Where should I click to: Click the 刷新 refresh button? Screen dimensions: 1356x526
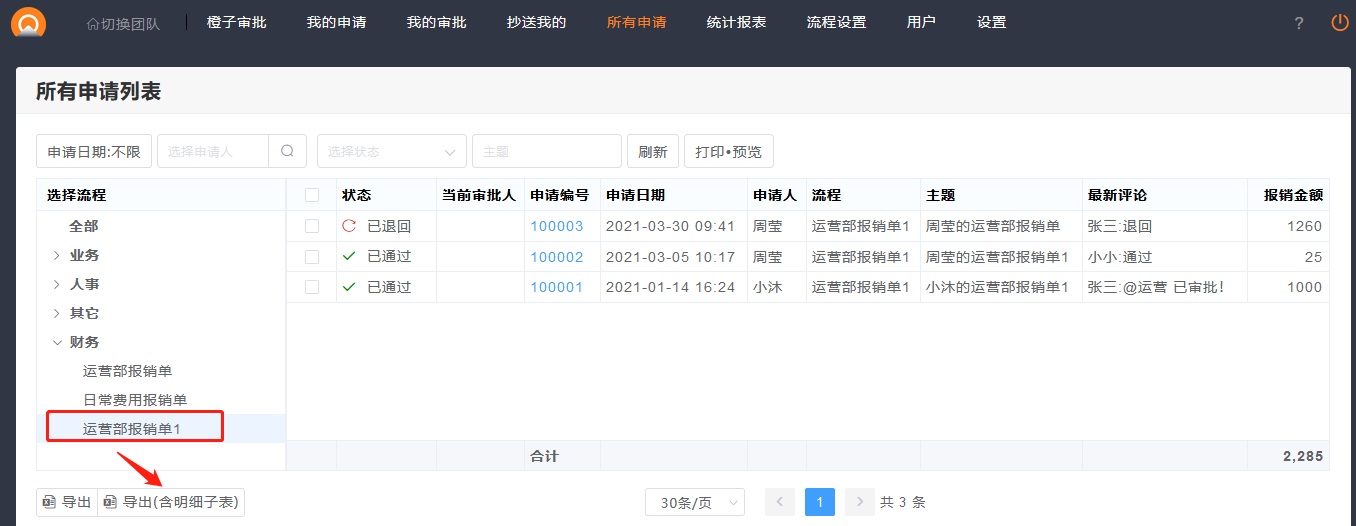pyautogui.click(x=652, y=151)
